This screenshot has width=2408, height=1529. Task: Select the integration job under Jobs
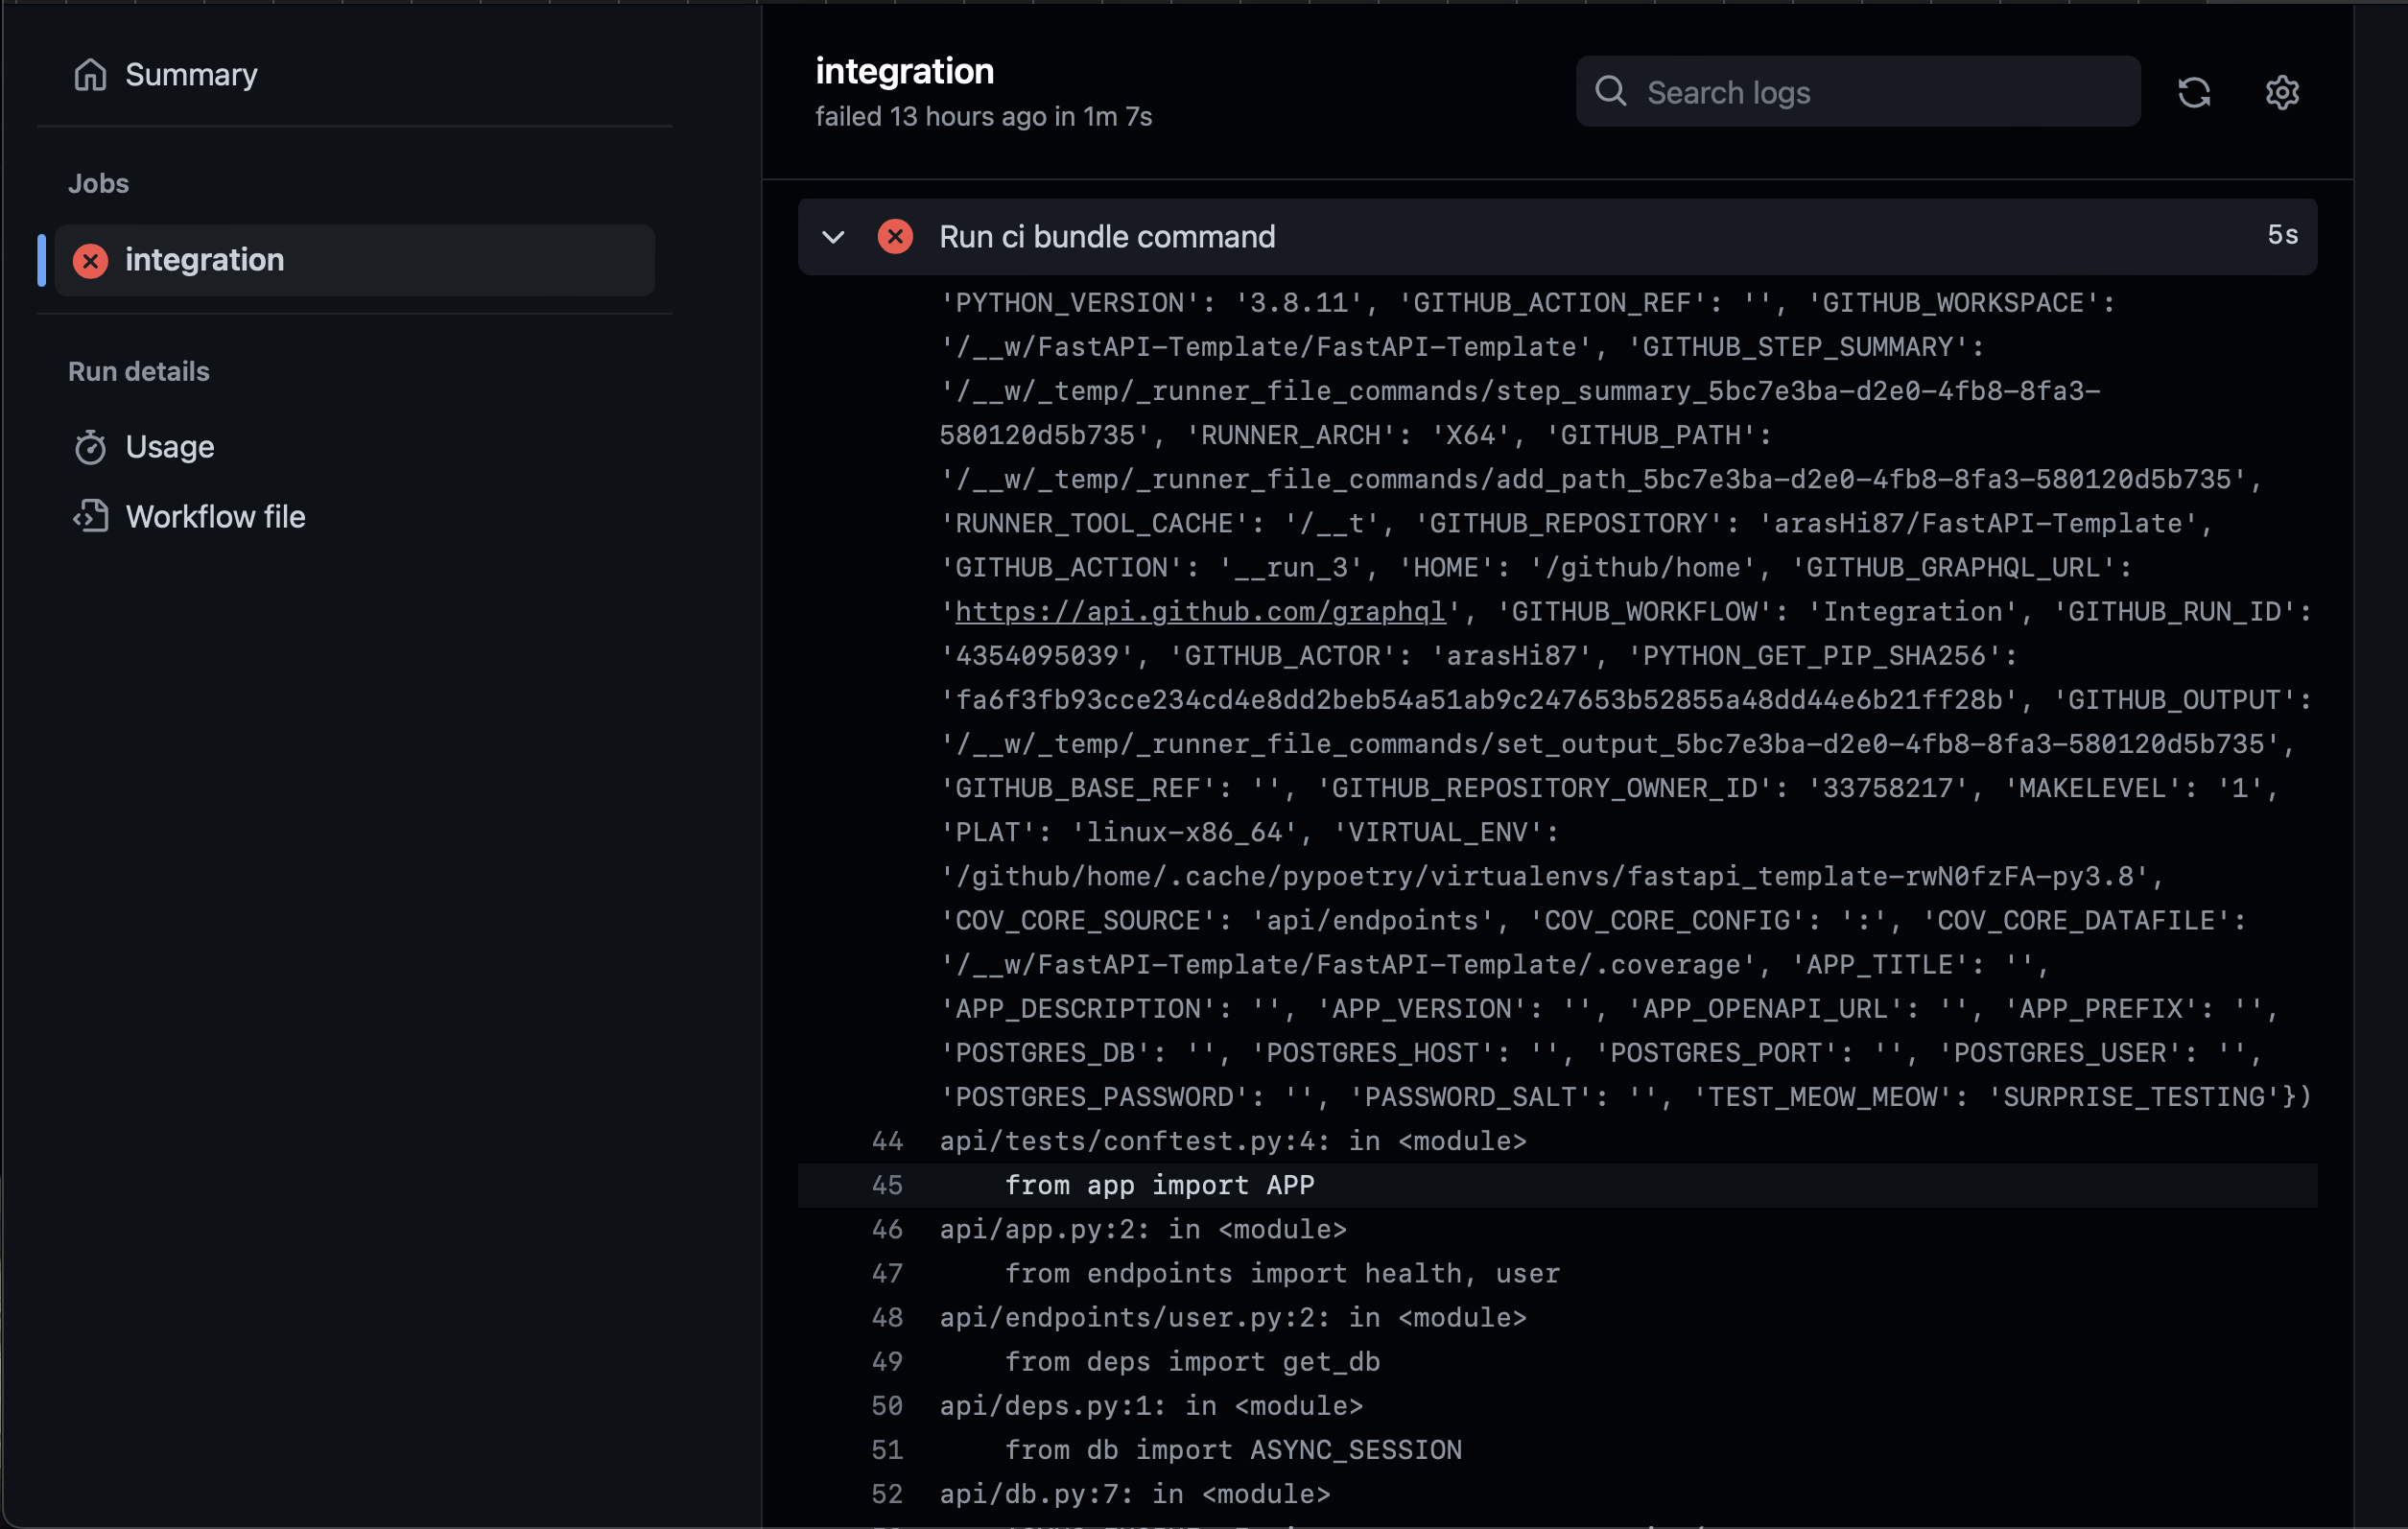click(x=204, y=260)
